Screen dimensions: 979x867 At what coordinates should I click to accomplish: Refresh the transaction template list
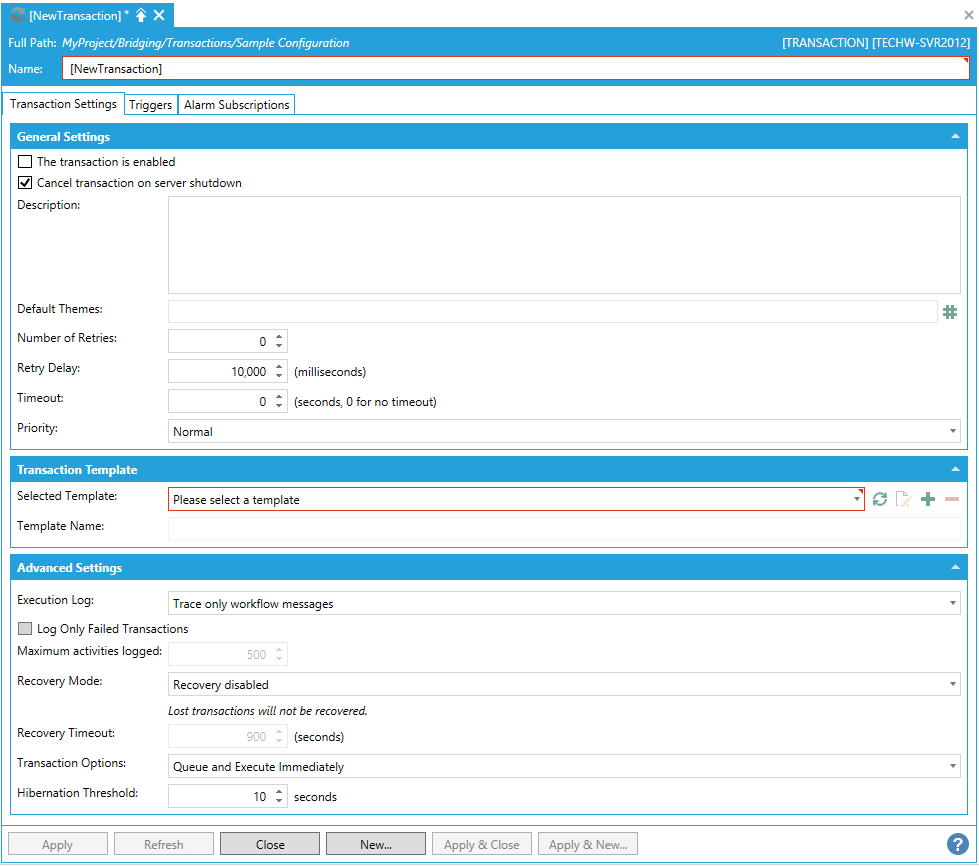tap(879, 499)
